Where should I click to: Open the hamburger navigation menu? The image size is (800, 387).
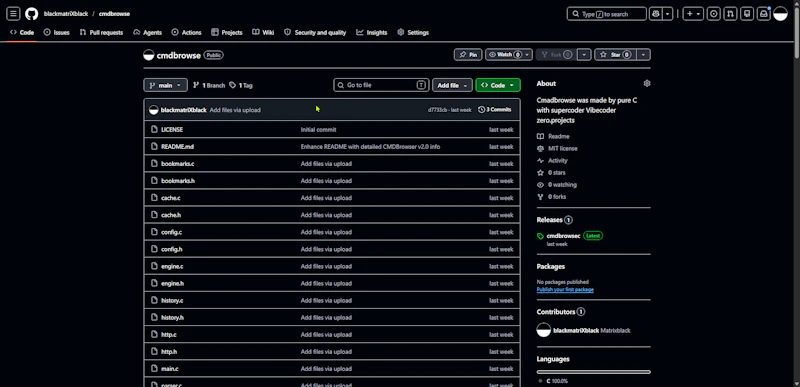click(x=13, y=14)
